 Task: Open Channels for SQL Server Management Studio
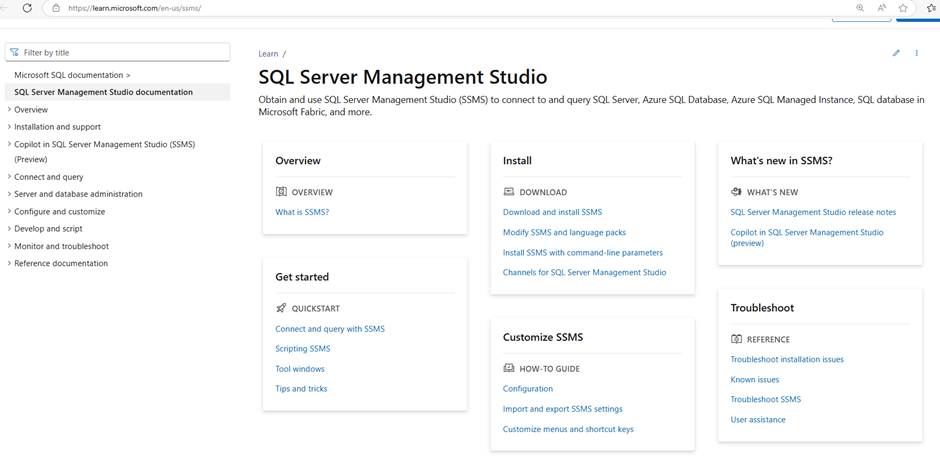[x=585, y=272]
